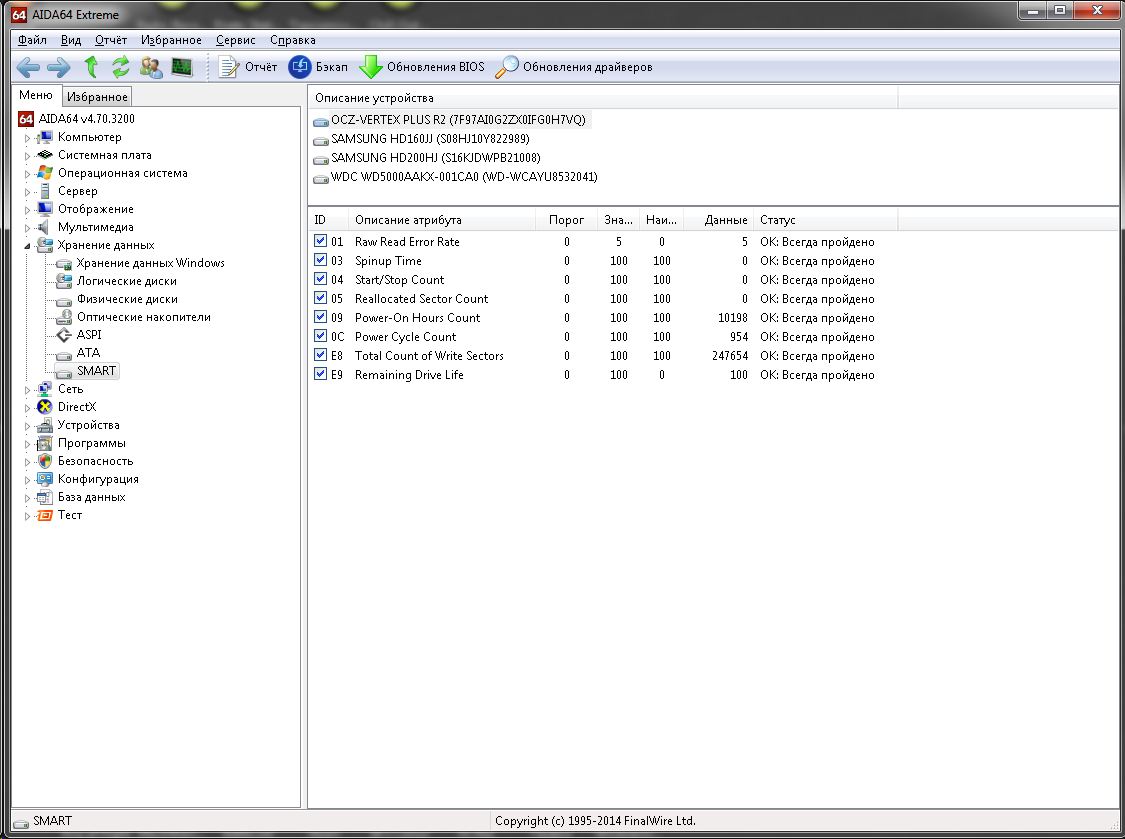This screenshot has height=839, width=1125.
Task: Open Обновления BIOS green download icon
Action: (371, 67)
